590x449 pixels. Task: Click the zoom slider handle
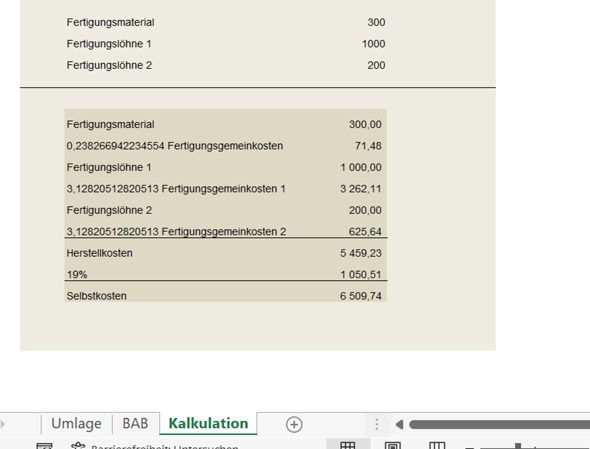[x=518, y=446]
